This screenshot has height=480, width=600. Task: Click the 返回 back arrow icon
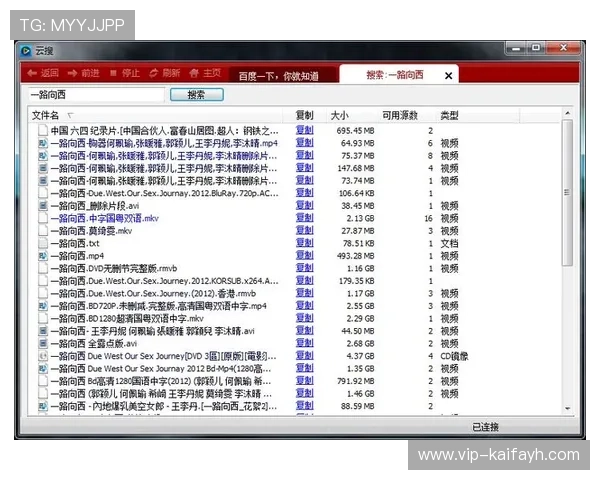(x=33, y=73)
